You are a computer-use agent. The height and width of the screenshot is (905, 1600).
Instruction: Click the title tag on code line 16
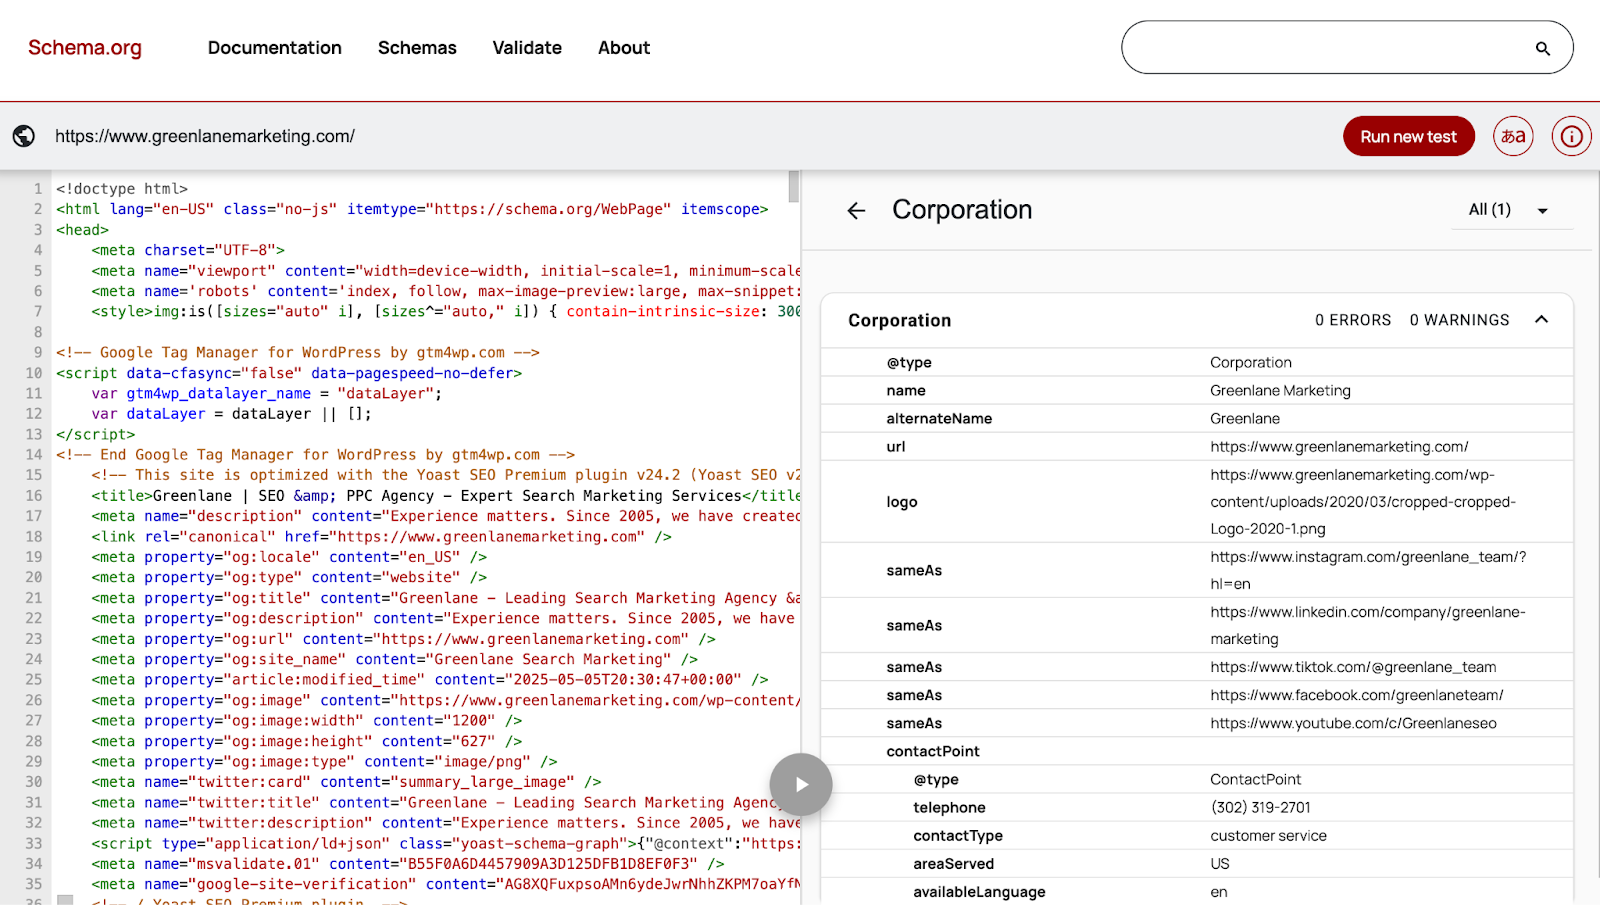[x=446, y=495]
